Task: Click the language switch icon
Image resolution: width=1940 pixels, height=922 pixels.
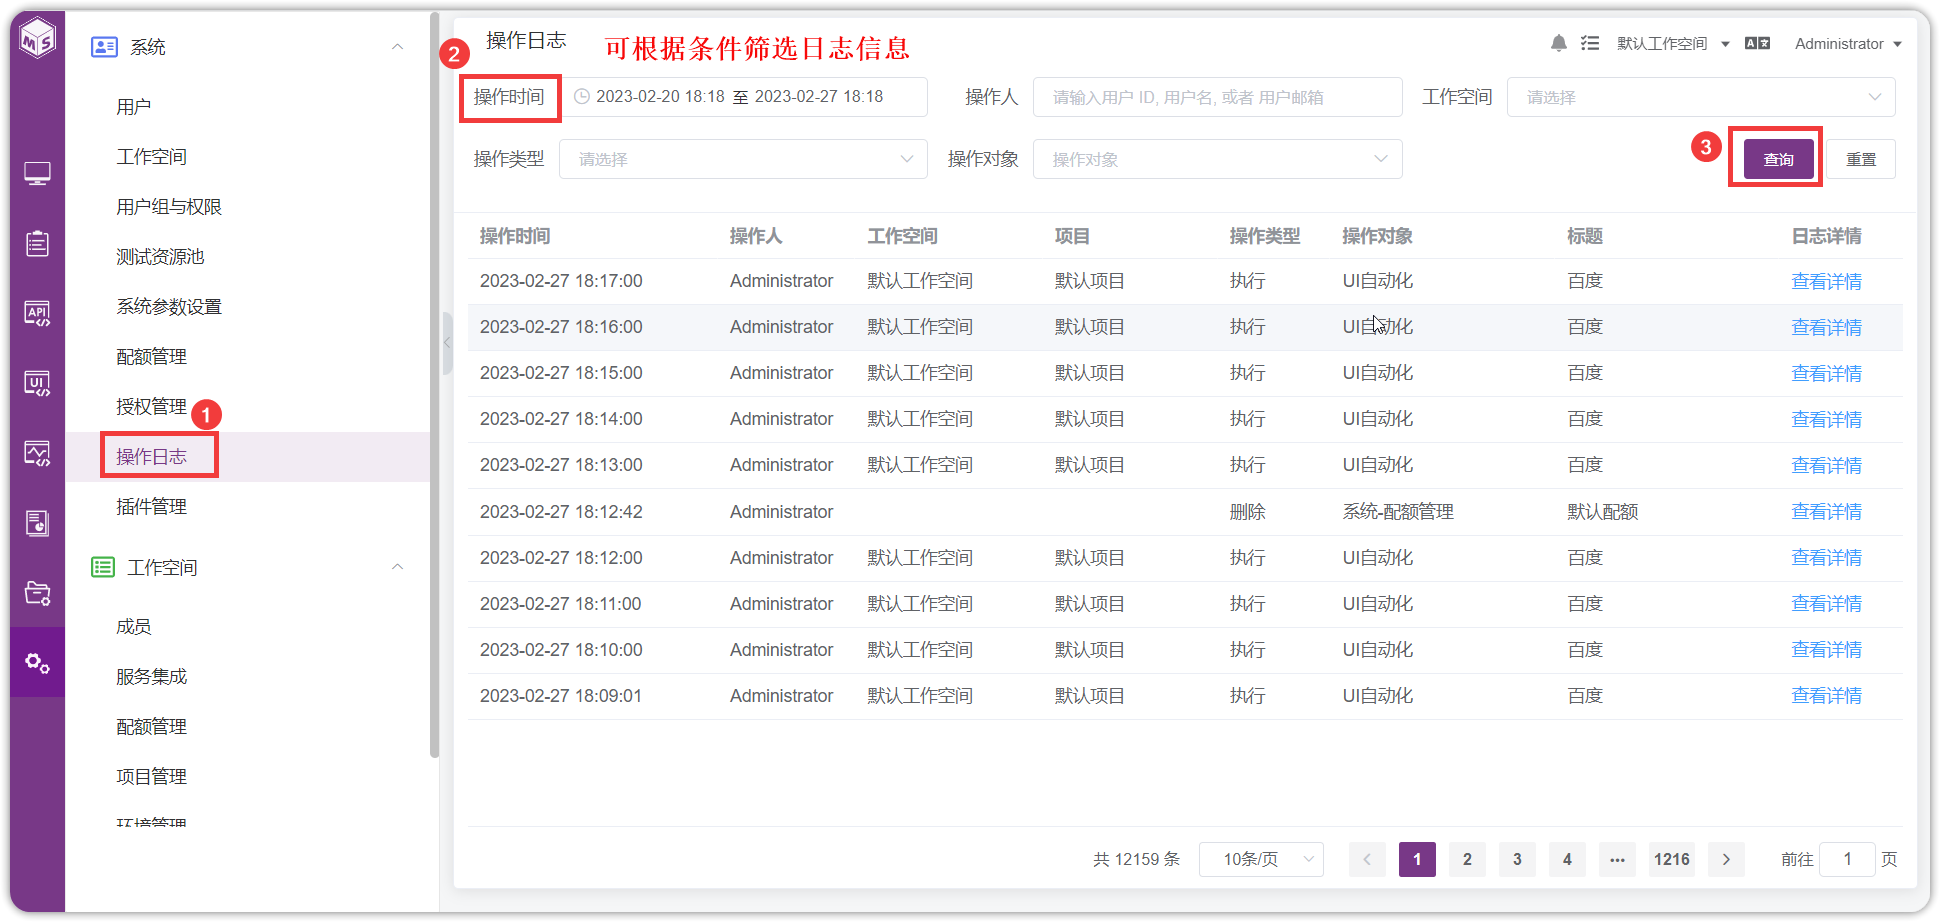Action: [1758, 43]
